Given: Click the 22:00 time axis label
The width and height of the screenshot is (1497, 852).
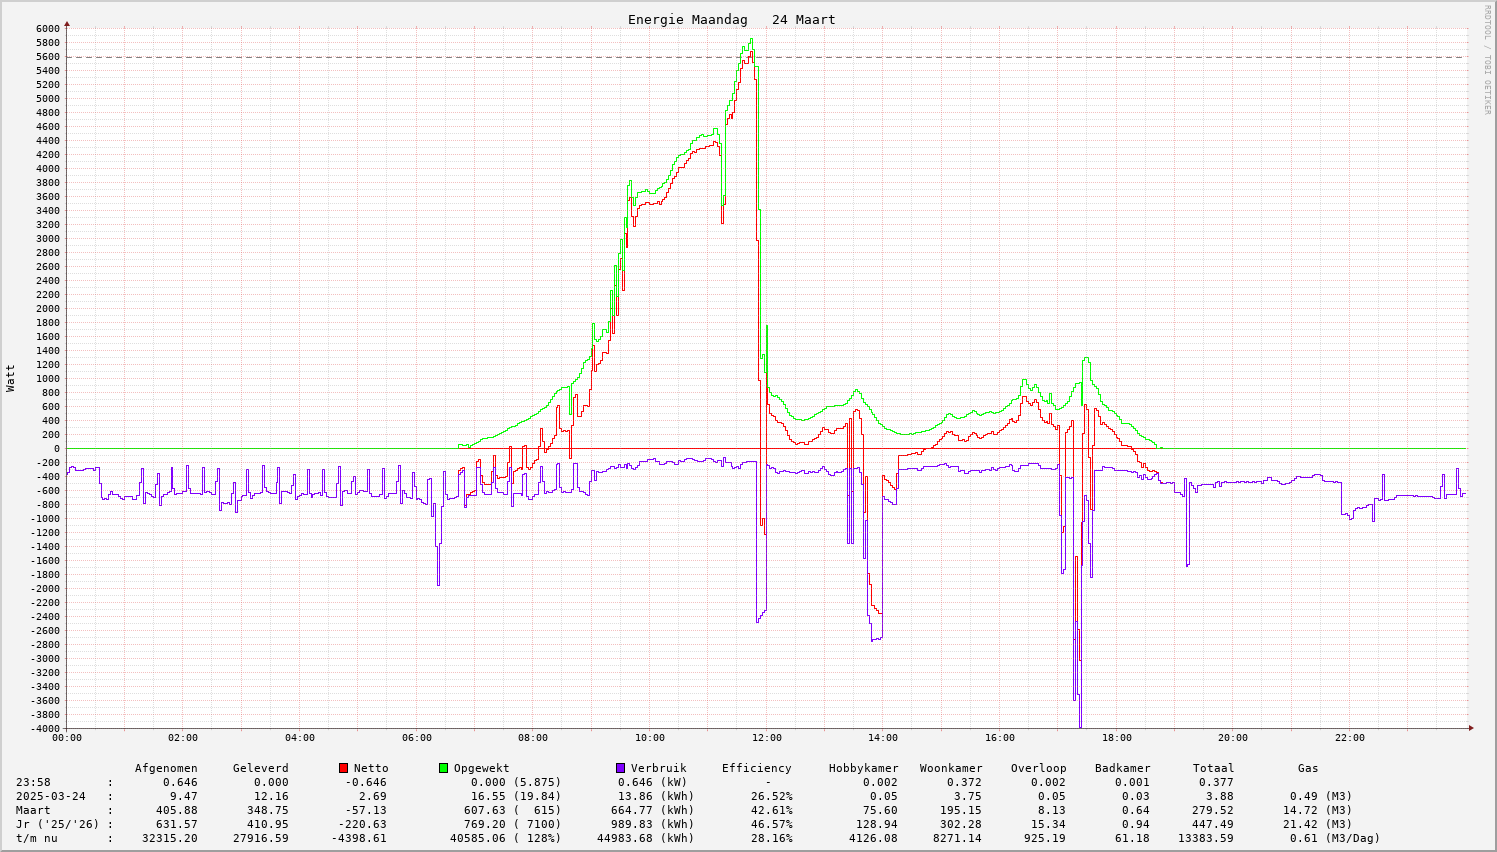Looking at the screenshot, I should (x=1349, y=738).
